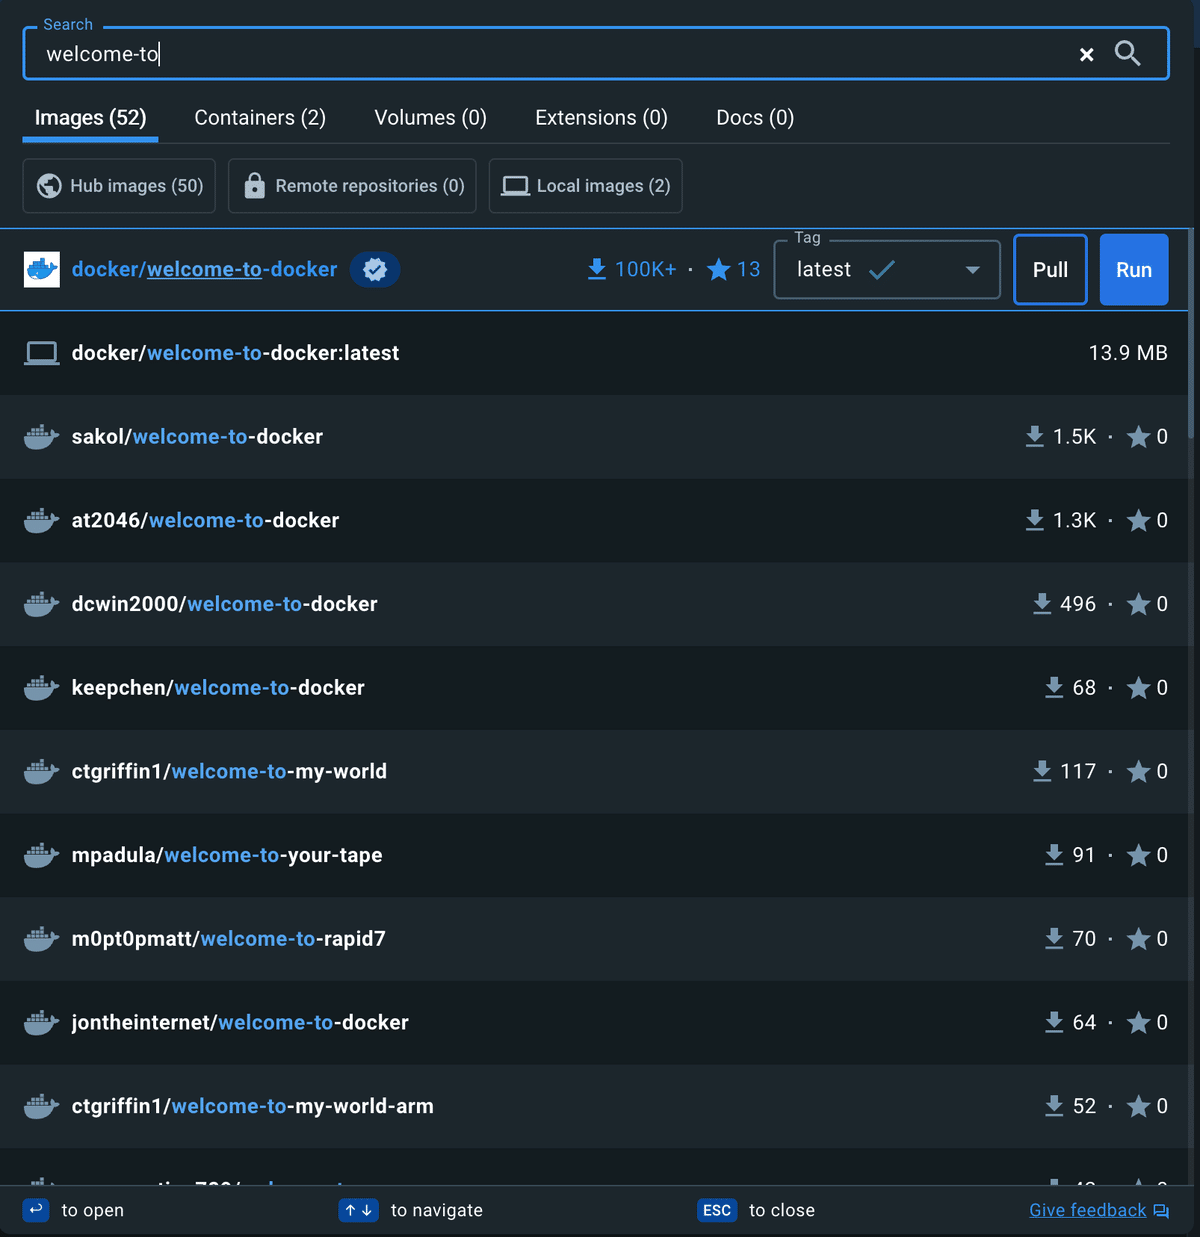Viewport: 1200px width, 1237px height.
Task: Click the whale icon next to sakol/welcome-to-docker
Action: tap(41, 436)
